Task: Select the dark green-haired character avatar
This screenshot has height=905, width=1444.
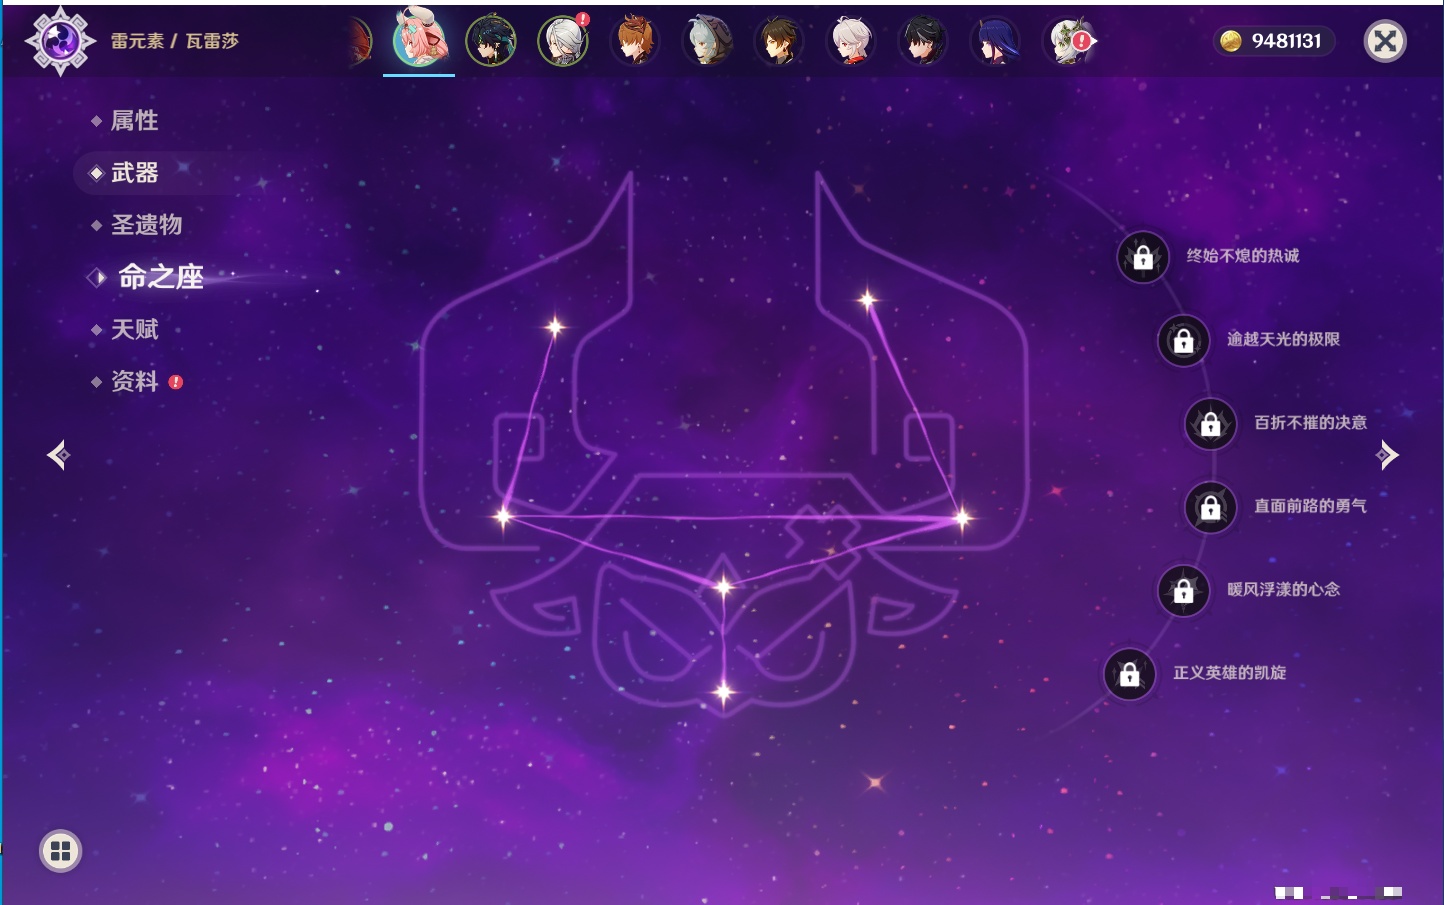Action: point(491,41)
